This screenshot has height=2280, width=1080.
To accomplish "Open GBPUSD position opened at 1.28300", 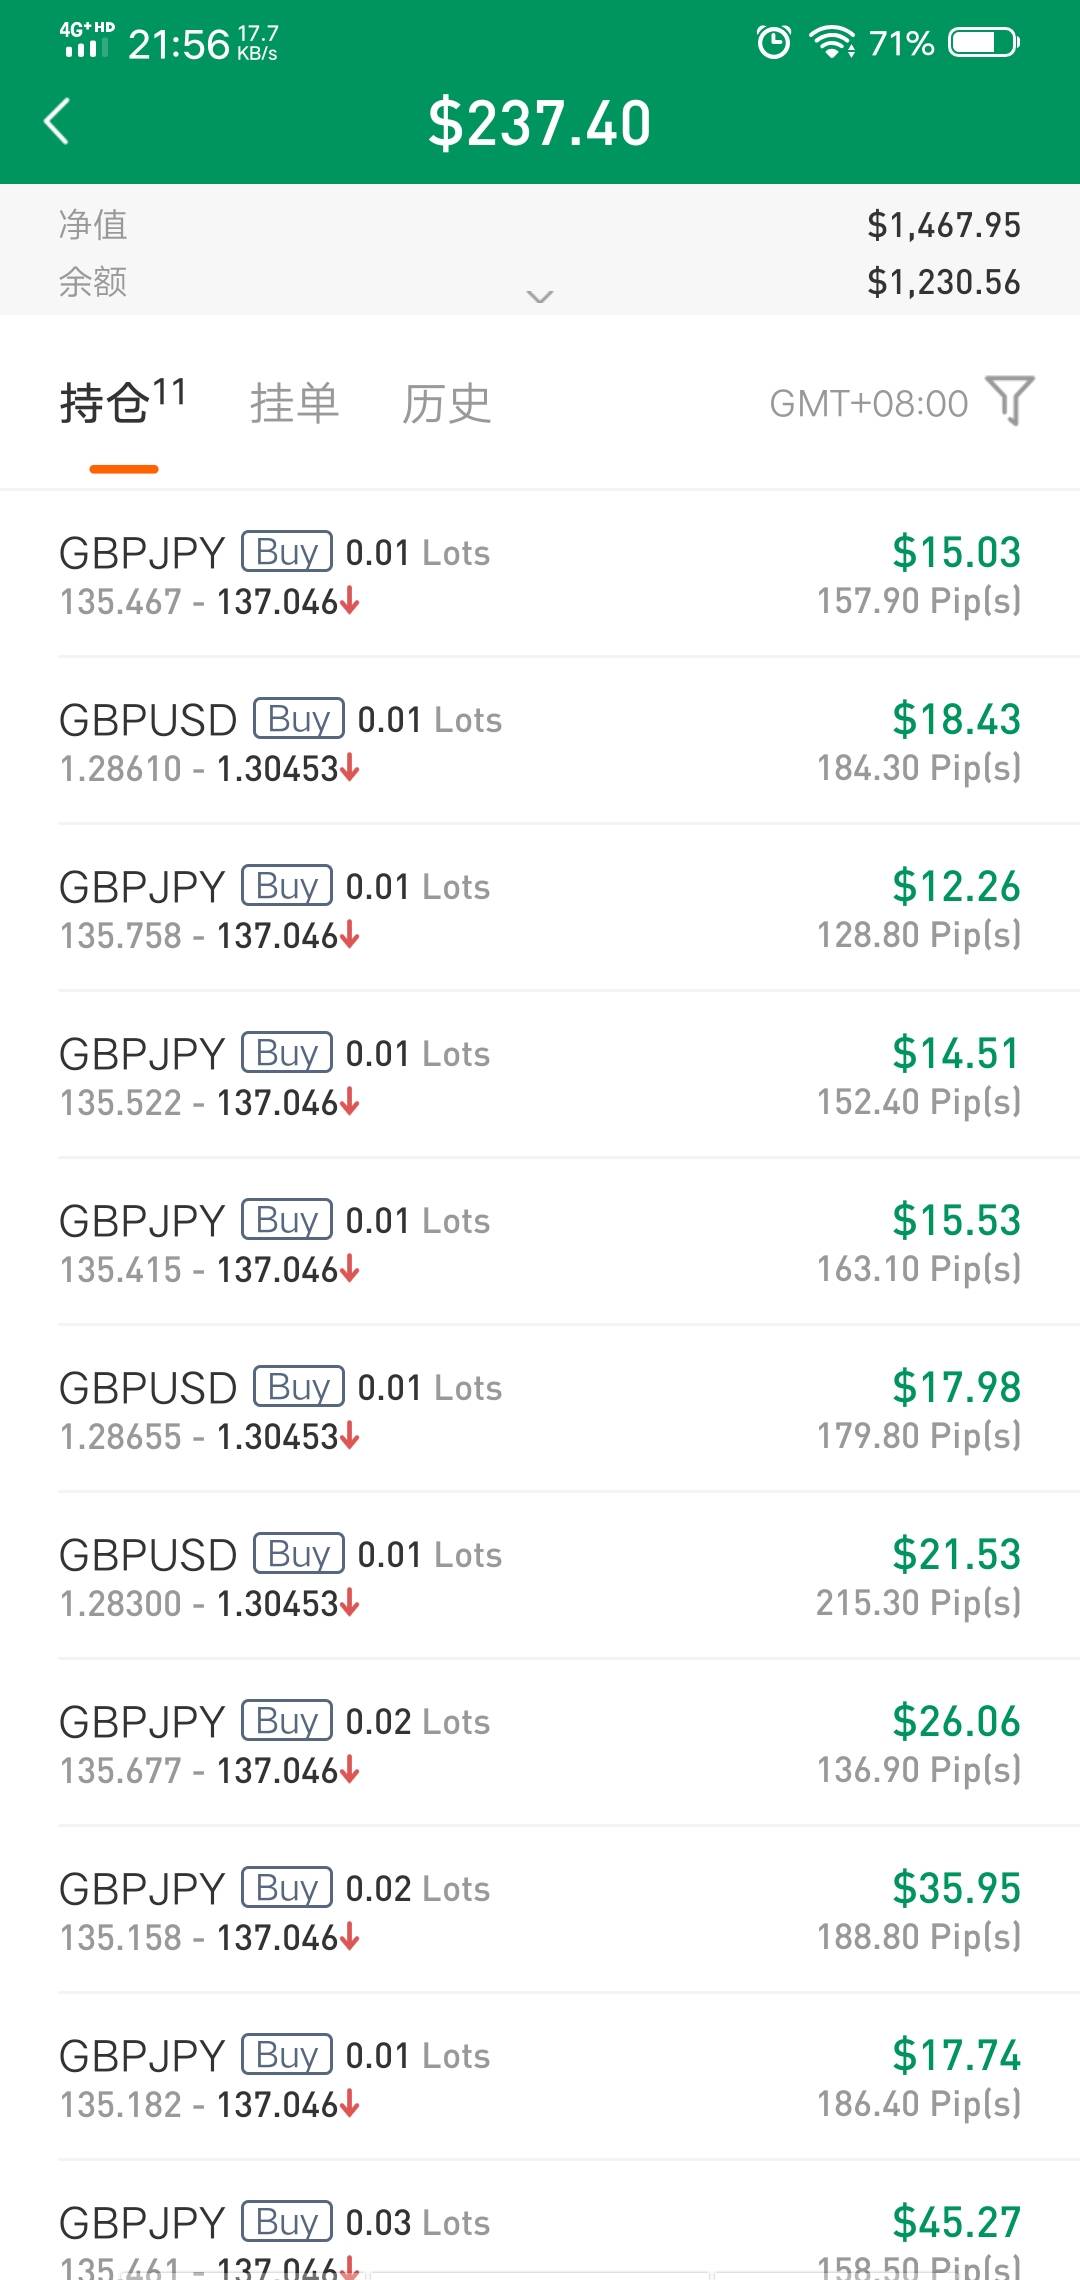I will 540,1577.
